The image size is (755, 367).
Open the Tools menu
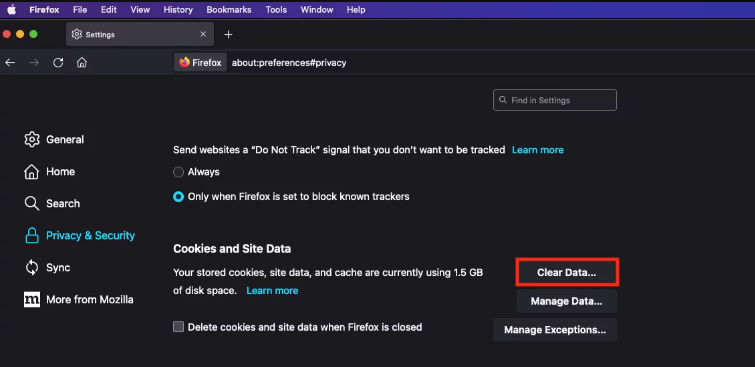click(x=276, y=10)
